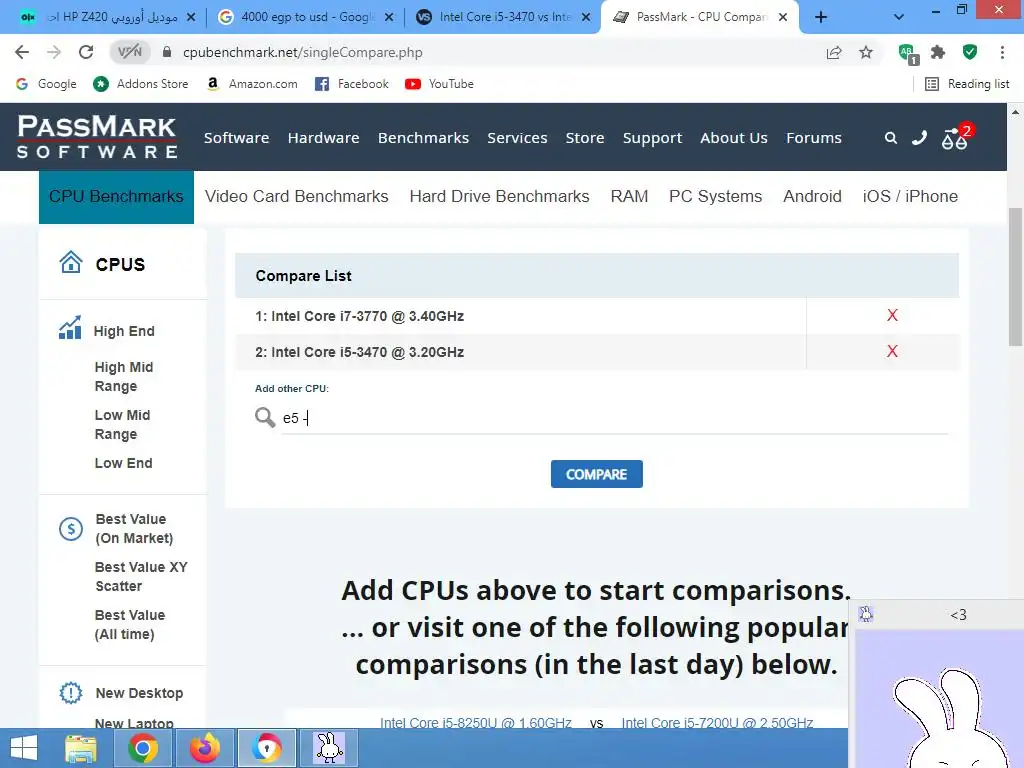The width and height of the screenshot is (1024, 768).
Task: Open File Explorer from the taskbar
Action: (x=81, y=748)
